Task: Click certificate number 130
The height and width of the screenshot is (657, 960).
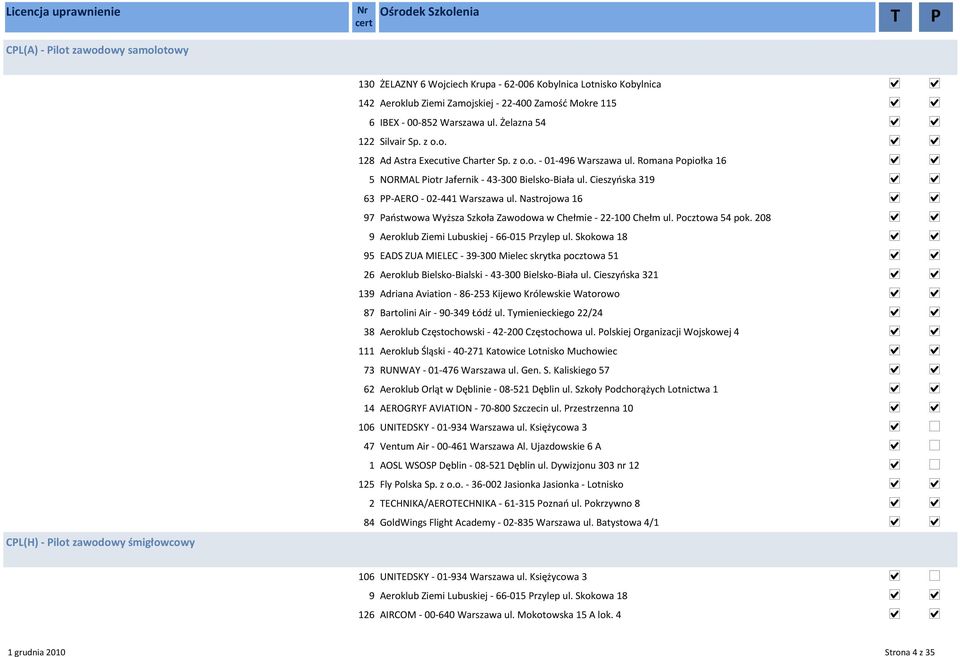Action: (x=366, y=84)
